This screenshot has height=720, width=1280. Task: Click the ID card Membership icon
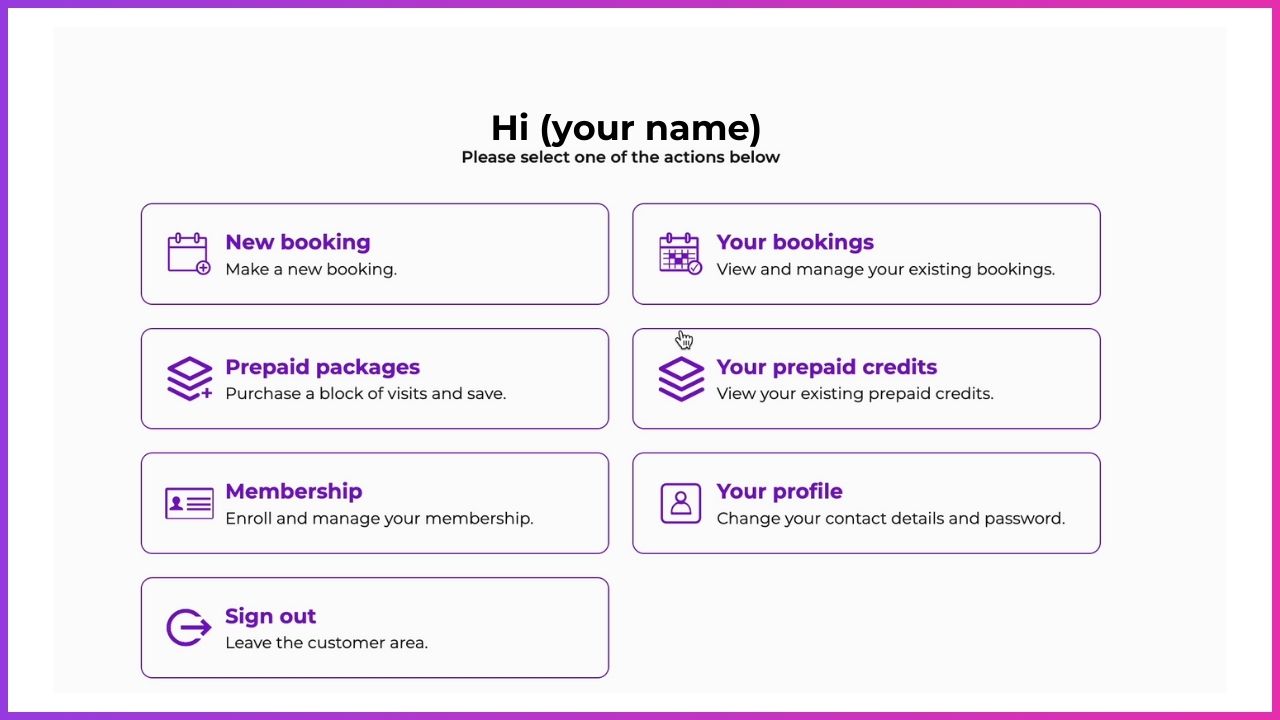[189, 503]
